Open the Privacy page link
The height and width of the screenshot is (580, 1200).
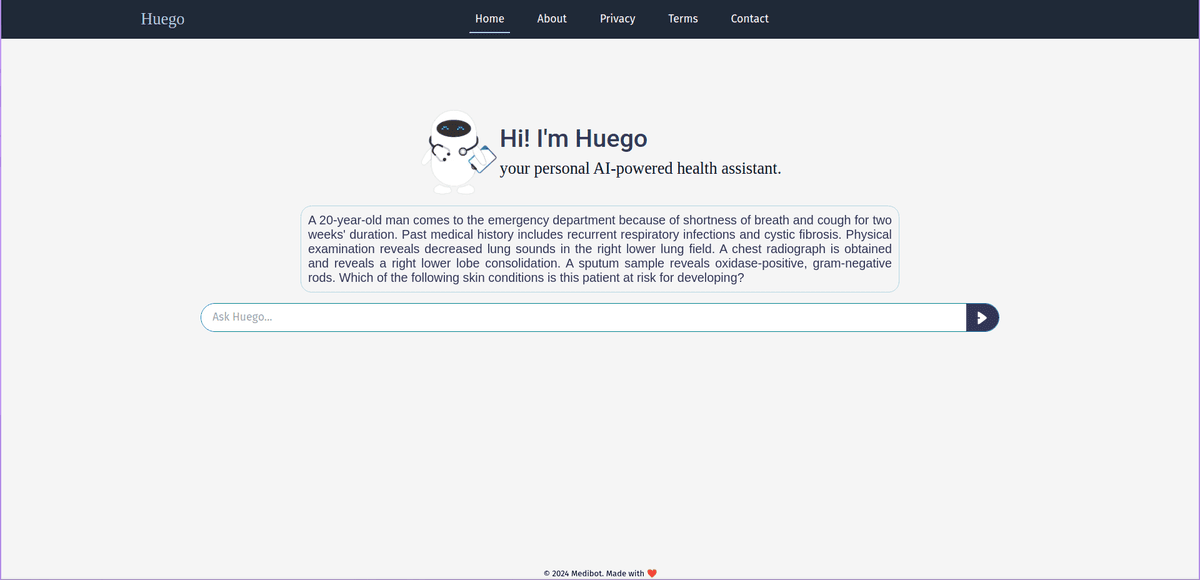617,19
